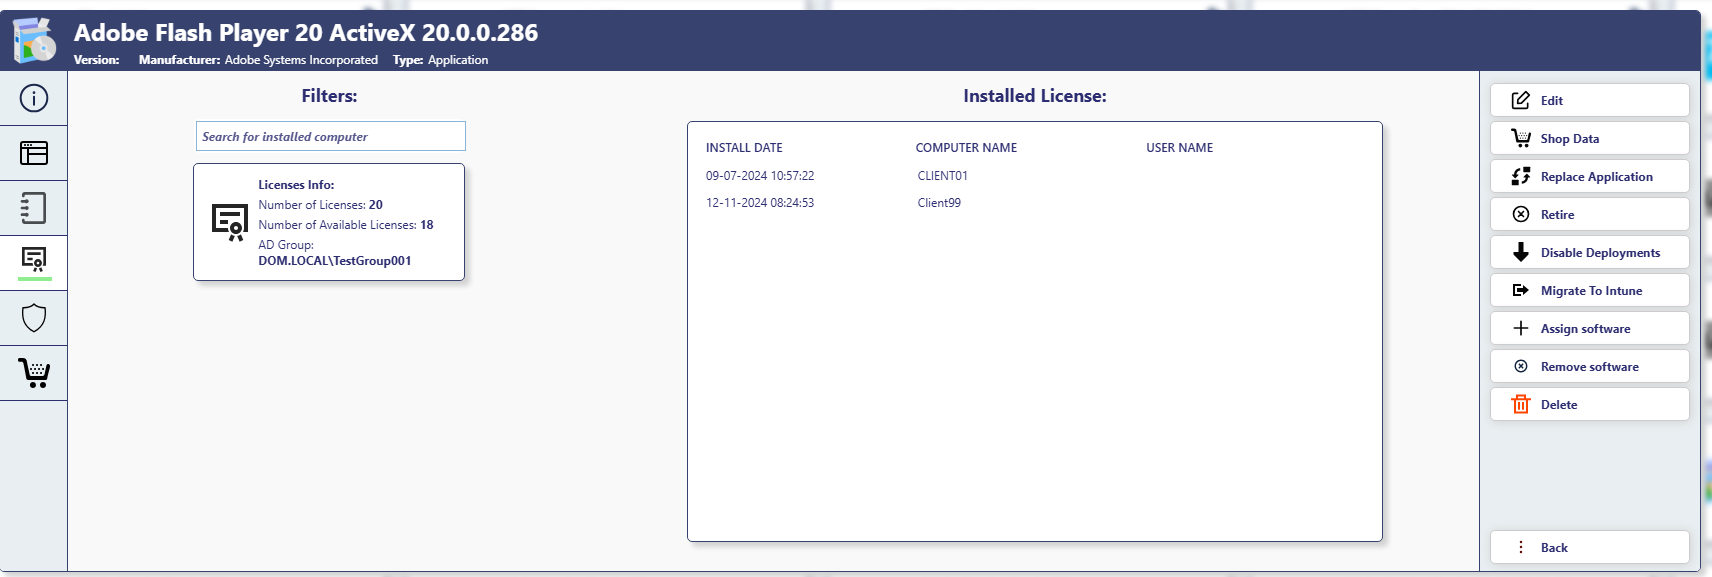Open the information tab in sidebar

[34, 98]
